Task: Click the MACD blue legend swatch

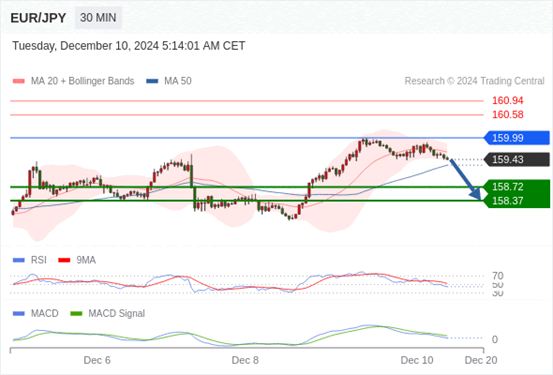Action: [19, 314]
